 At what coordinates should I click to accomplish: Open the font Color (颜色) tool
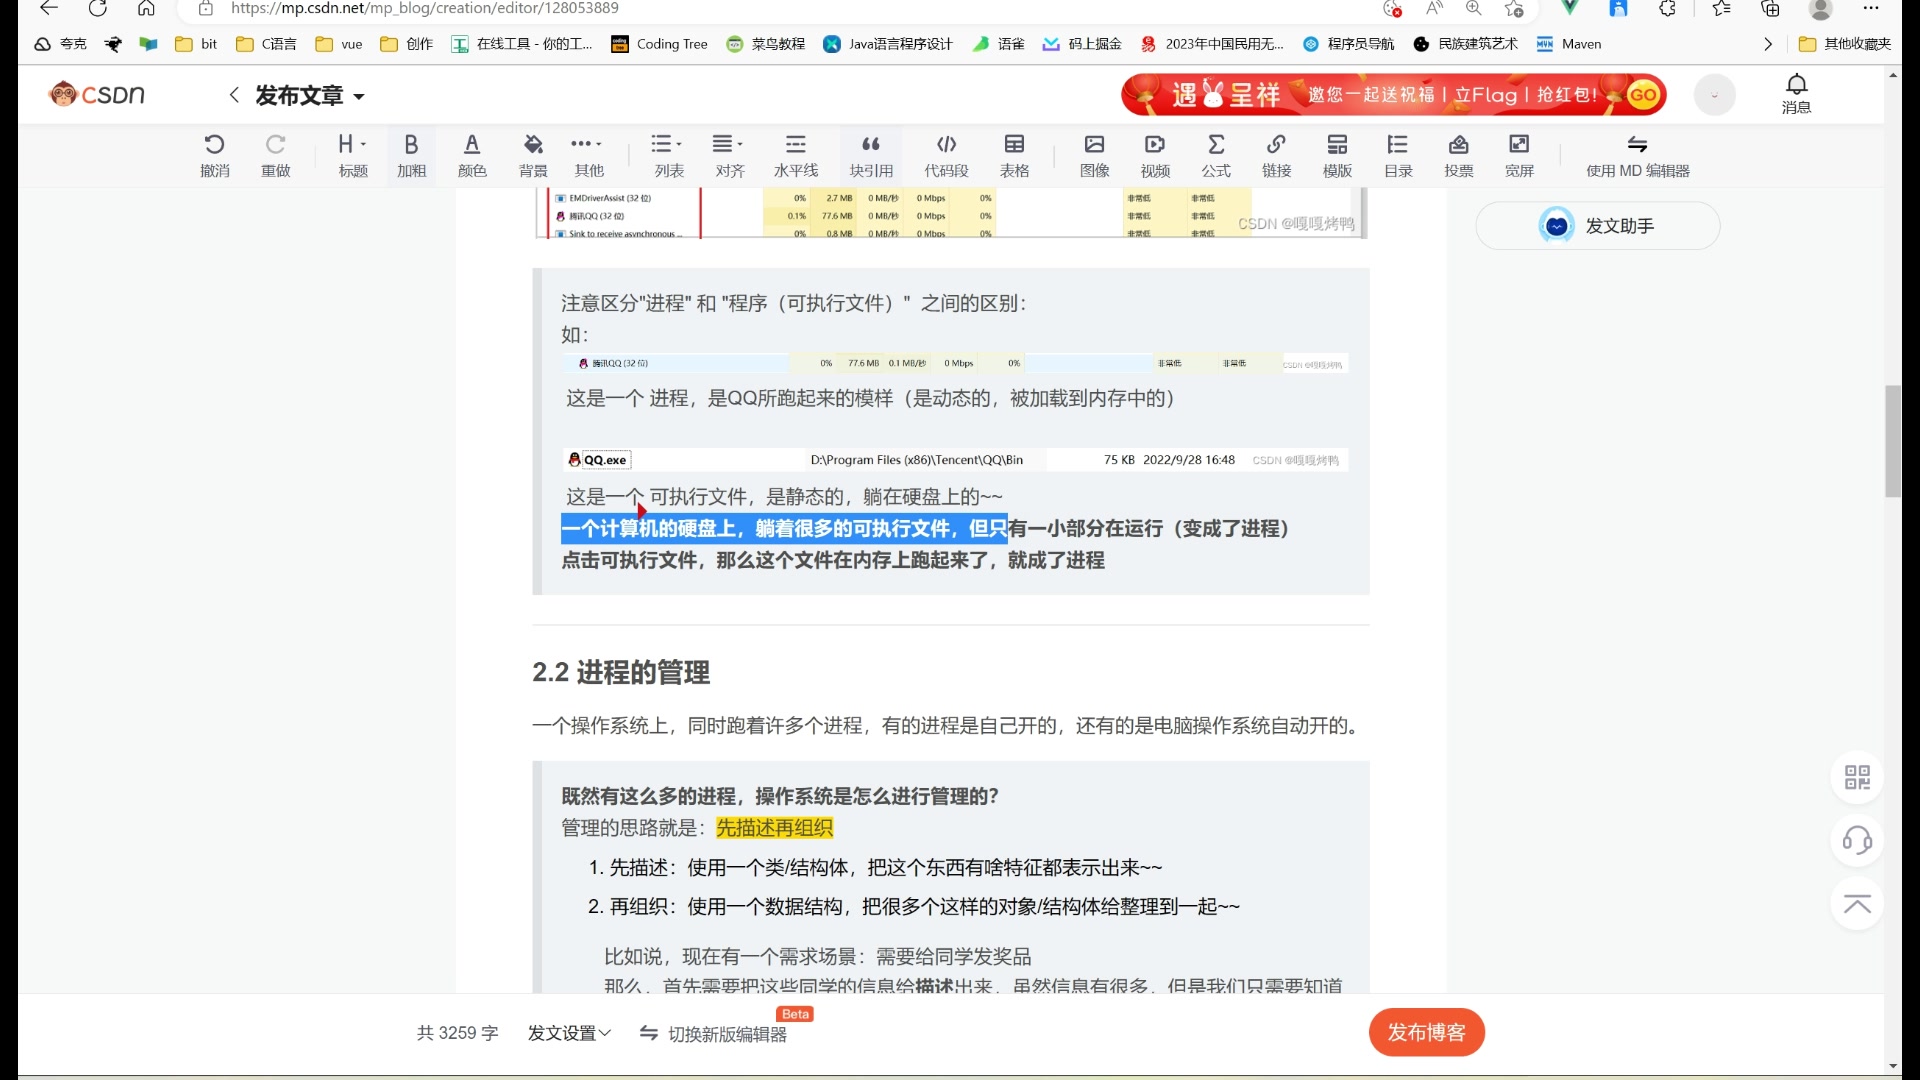tap(472, 156)
